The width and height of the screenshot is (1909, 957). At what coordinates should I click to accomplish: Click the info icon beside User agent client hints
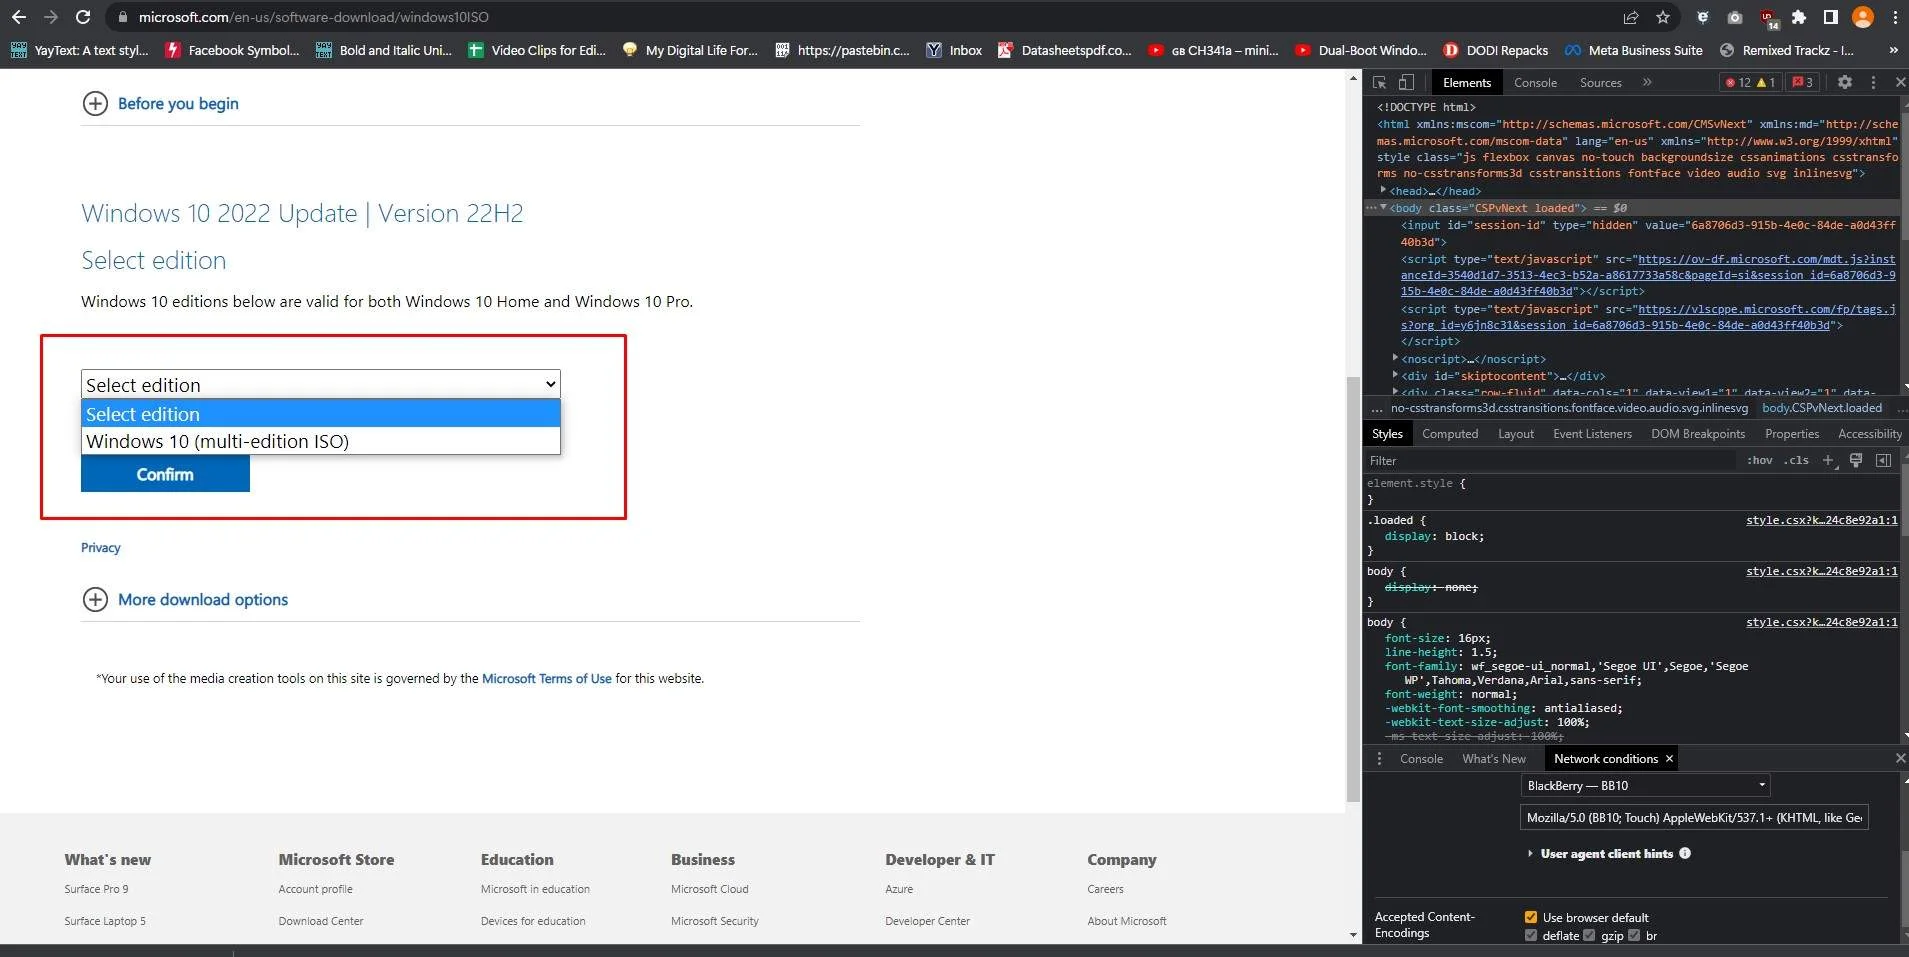[1685, 853]
